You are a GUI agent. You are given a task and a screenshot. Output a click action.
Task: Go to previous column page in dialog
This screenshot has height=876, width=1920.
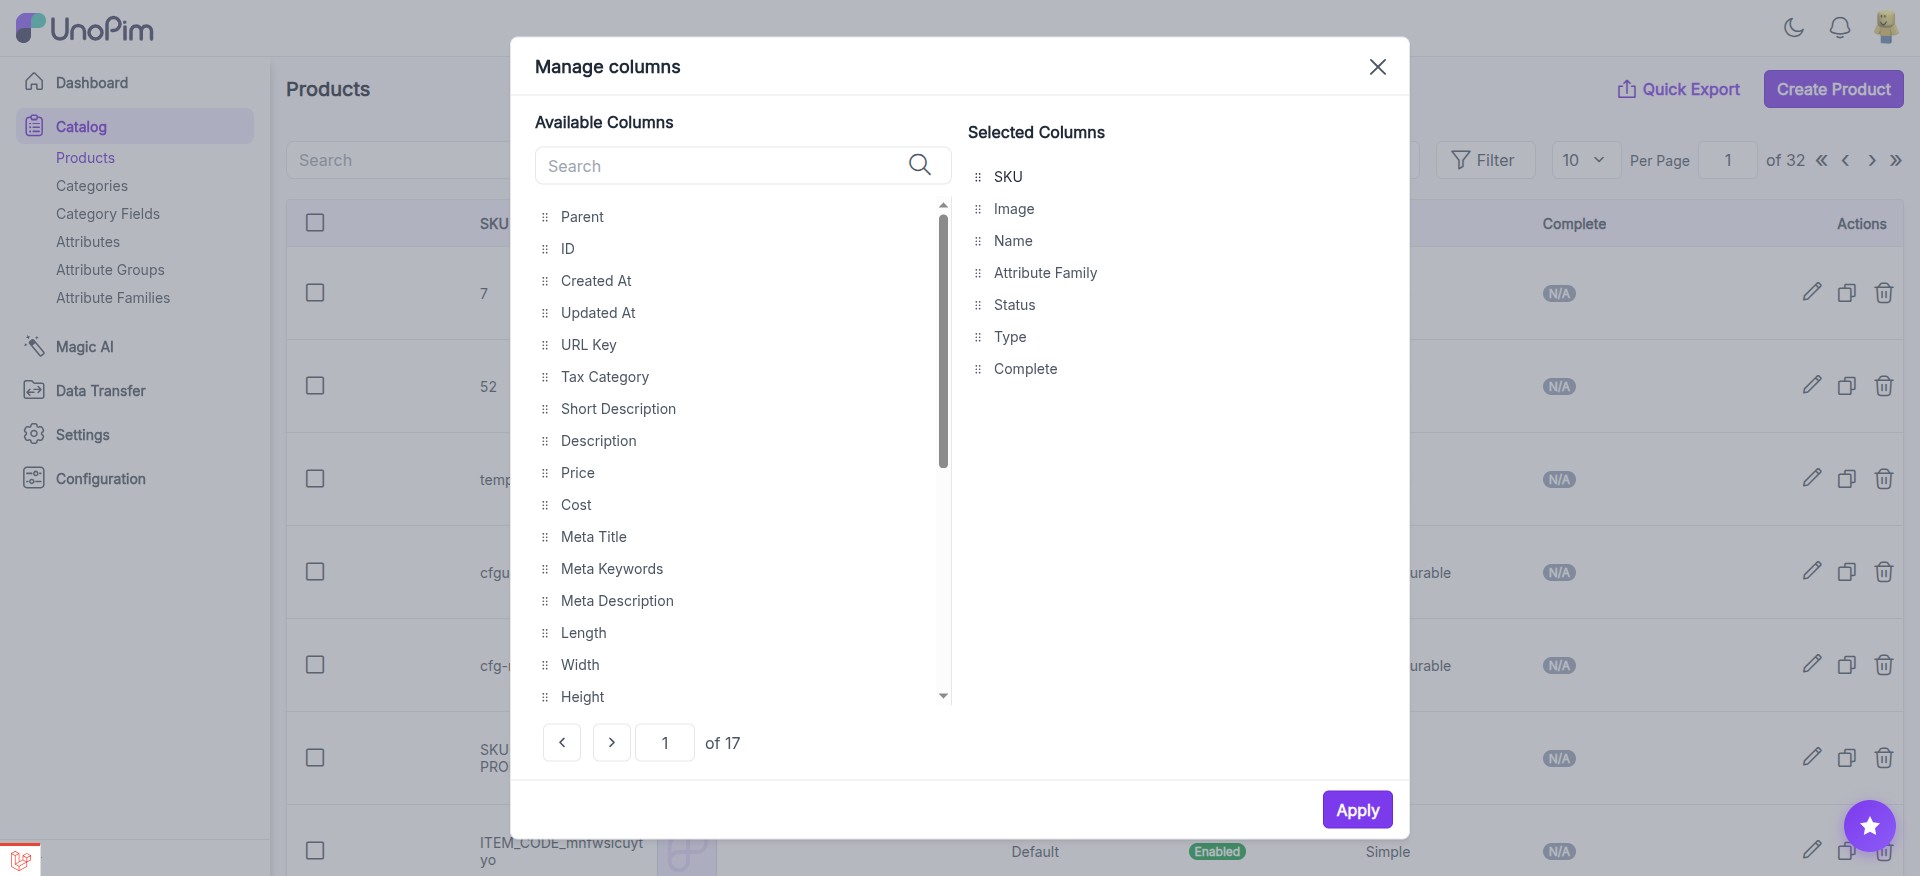click(x=562, y=743)
